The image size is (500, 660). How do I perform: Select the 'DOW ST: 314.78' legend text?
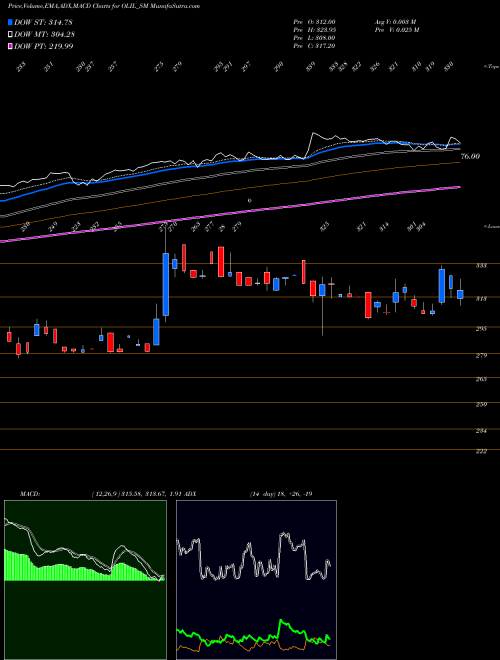[x=43, y=22]
